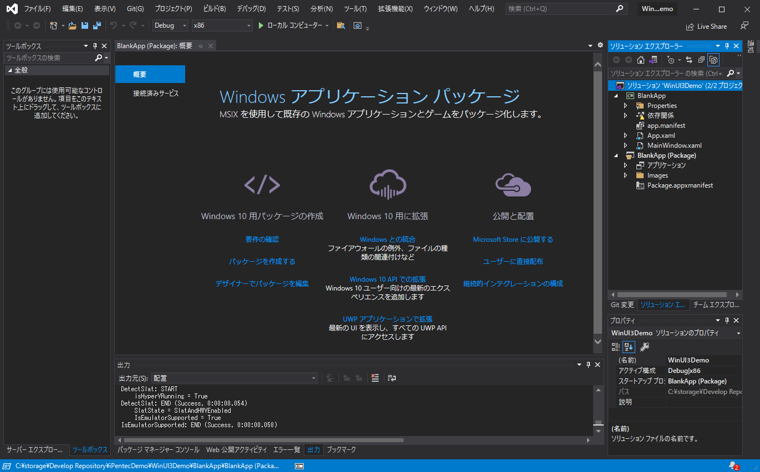Sort properties alphabetically in Properties panel
This screenshot has height=472, width=760.
click(629, 346)
